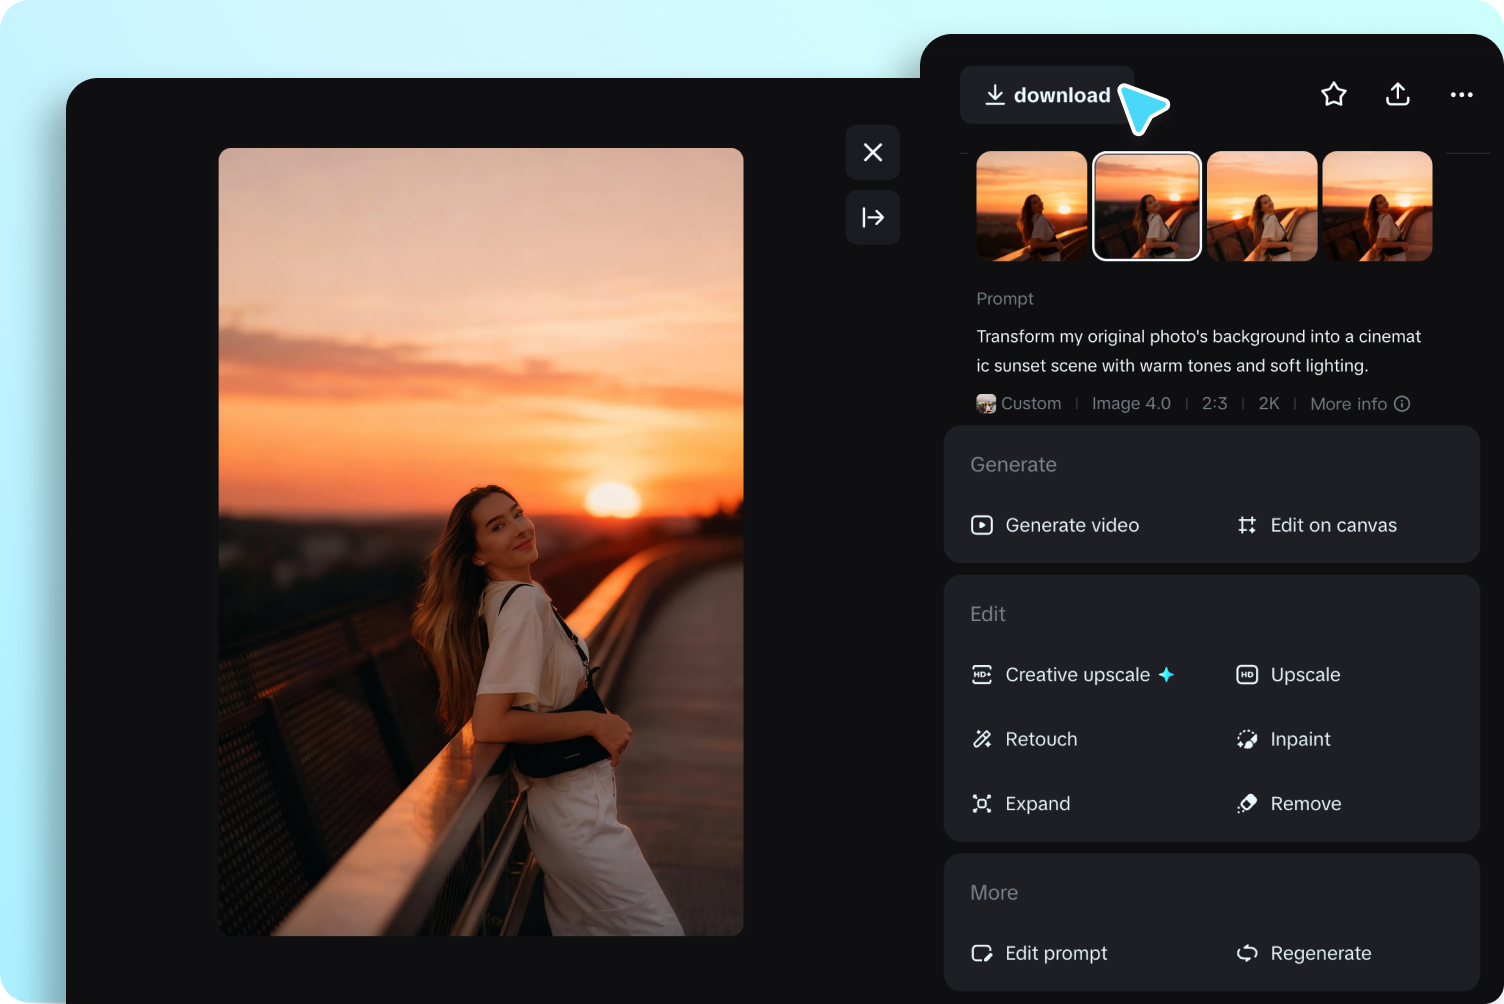Click the Custom model label
Image resolution: width=1504 pixels, height=1004 pixels.
(x=1031, y=404)
